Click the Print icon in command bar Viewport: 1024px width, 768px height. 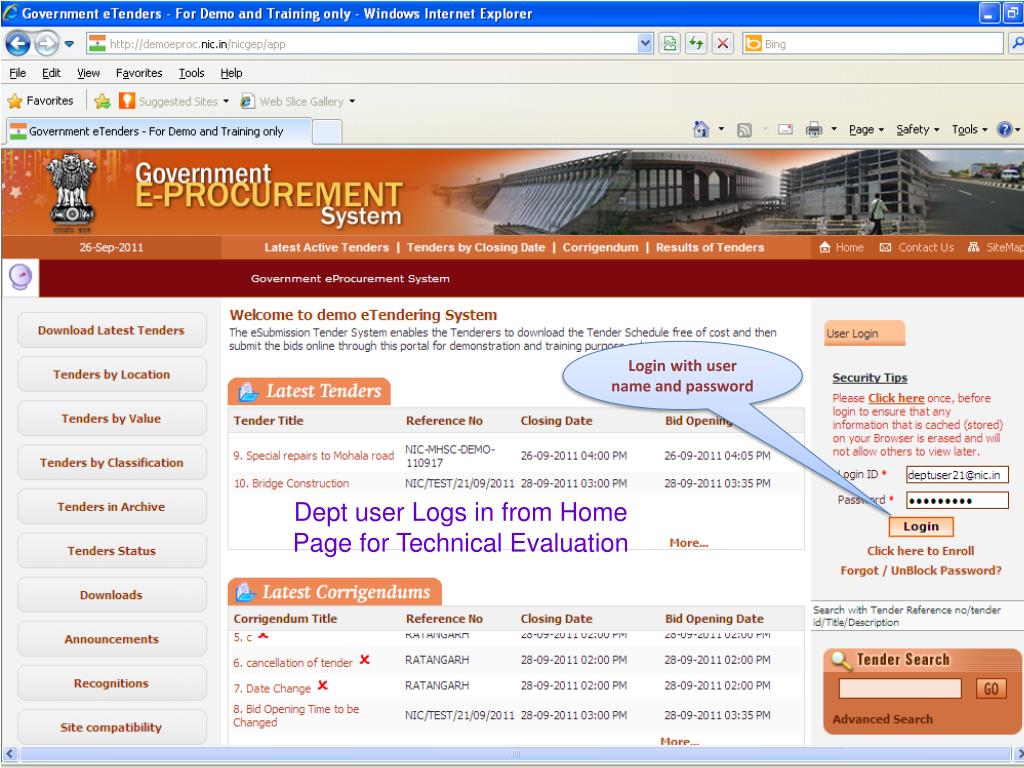click(815, 130)
